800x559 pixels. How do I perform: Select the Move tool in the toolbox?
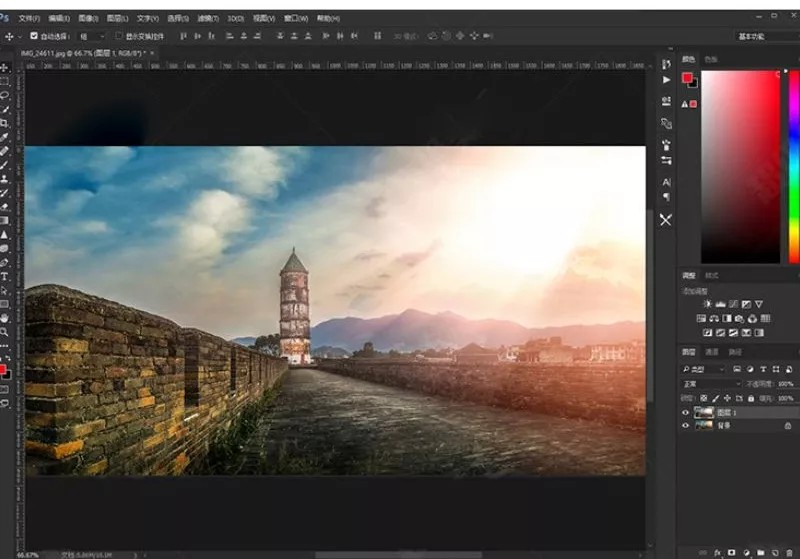coord(5,68)
